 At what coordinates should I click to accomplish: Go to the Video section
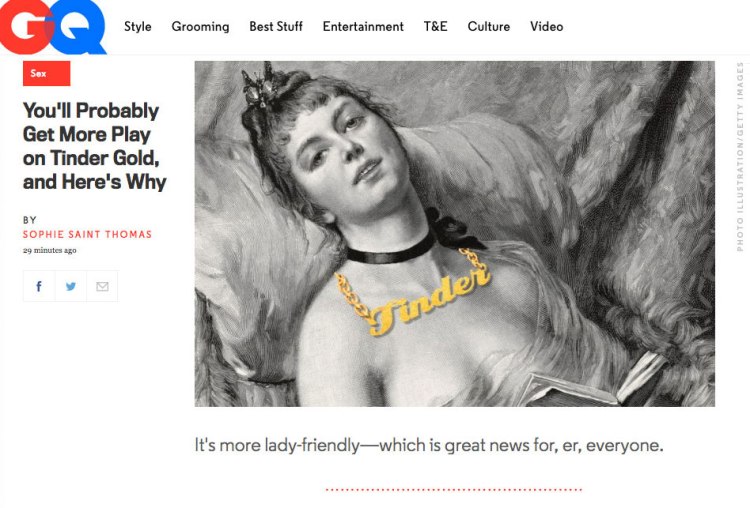tap(546, 26)
